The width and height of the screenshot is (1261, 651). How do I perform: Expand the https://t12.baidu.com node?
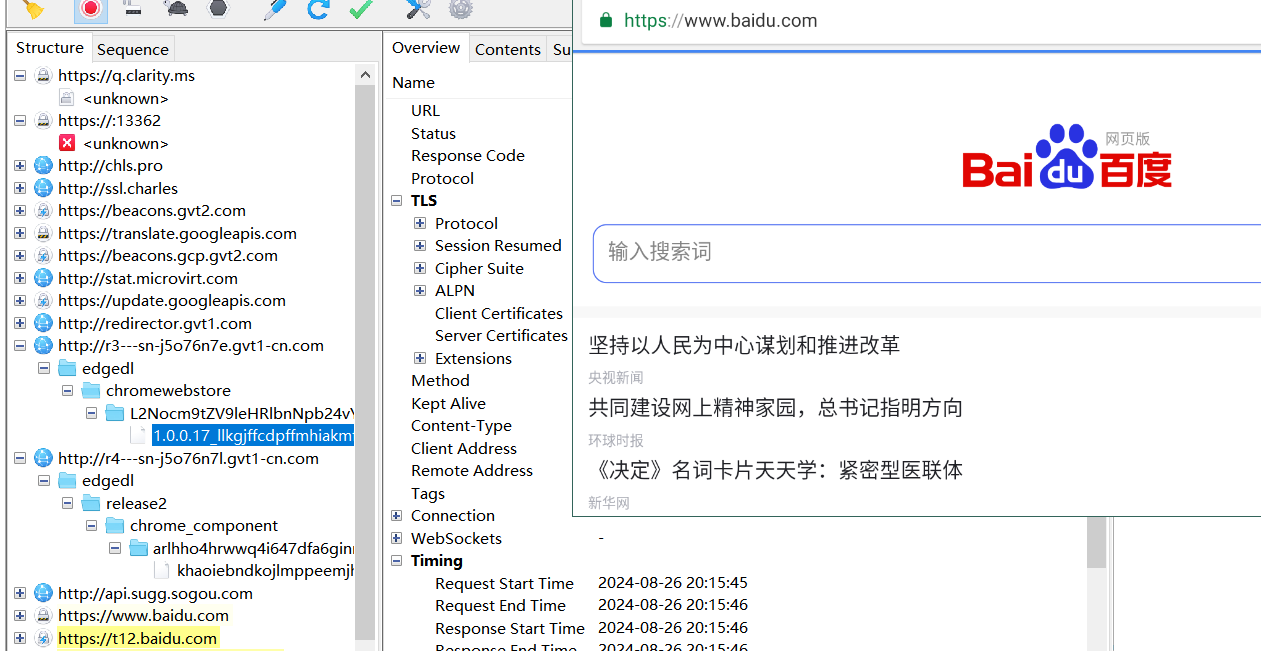point(20,638)
